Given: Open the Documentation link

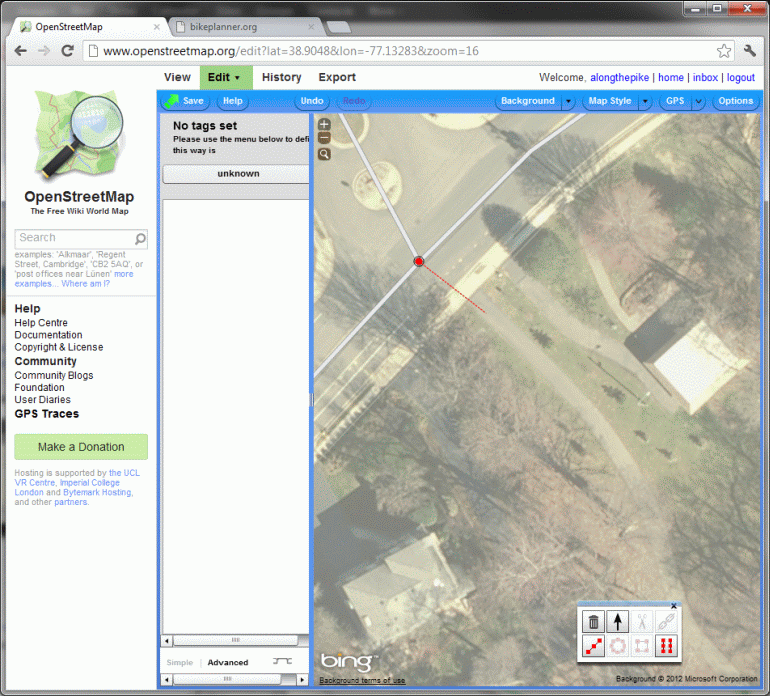Looking at the screenshot, I should pos(48,335).
